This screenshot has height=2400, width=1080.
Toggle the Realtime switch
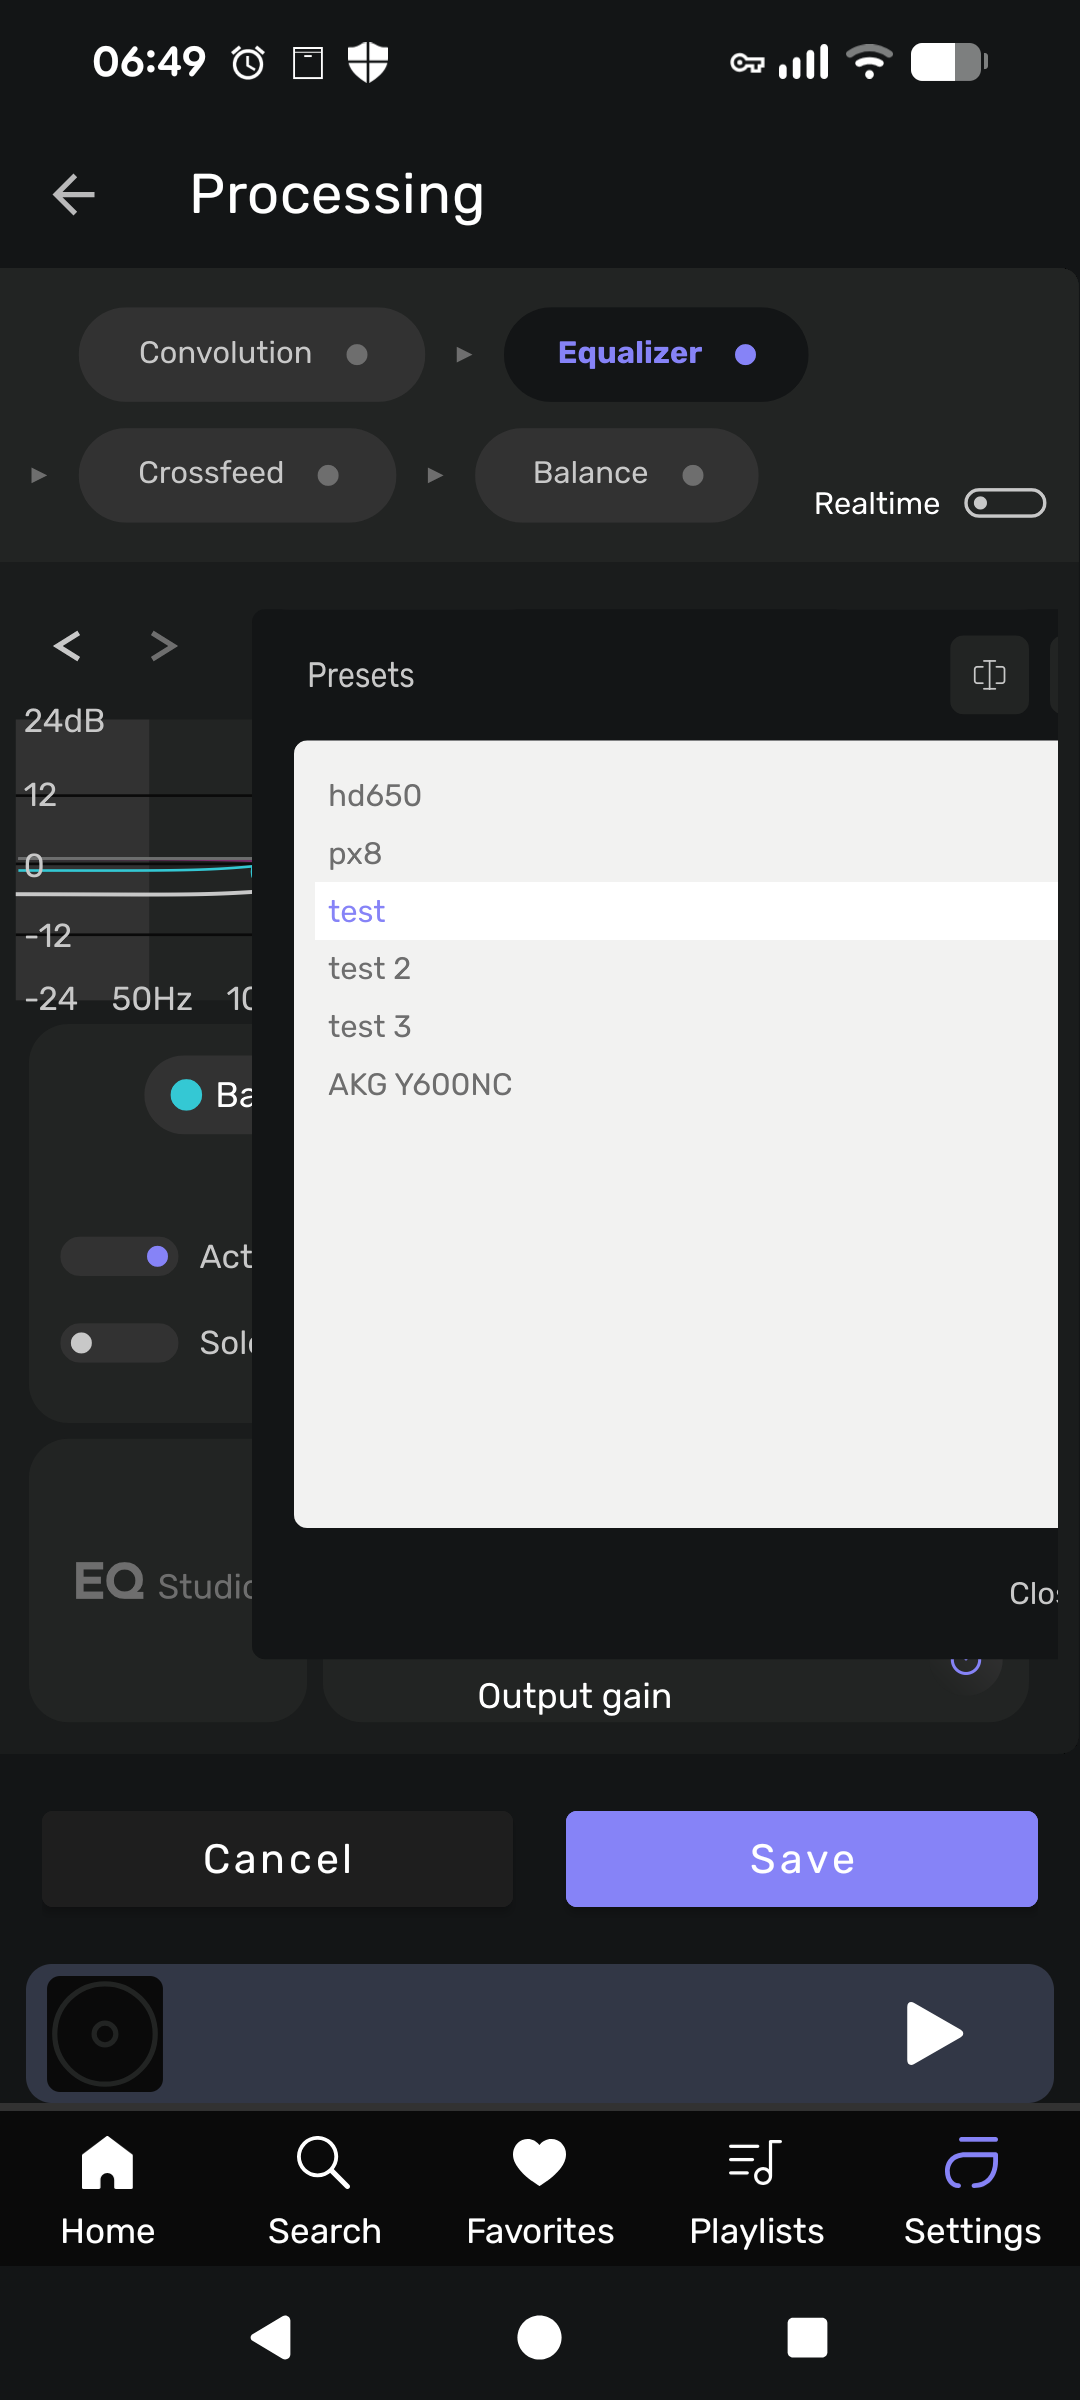click(x=1004, y=503)
